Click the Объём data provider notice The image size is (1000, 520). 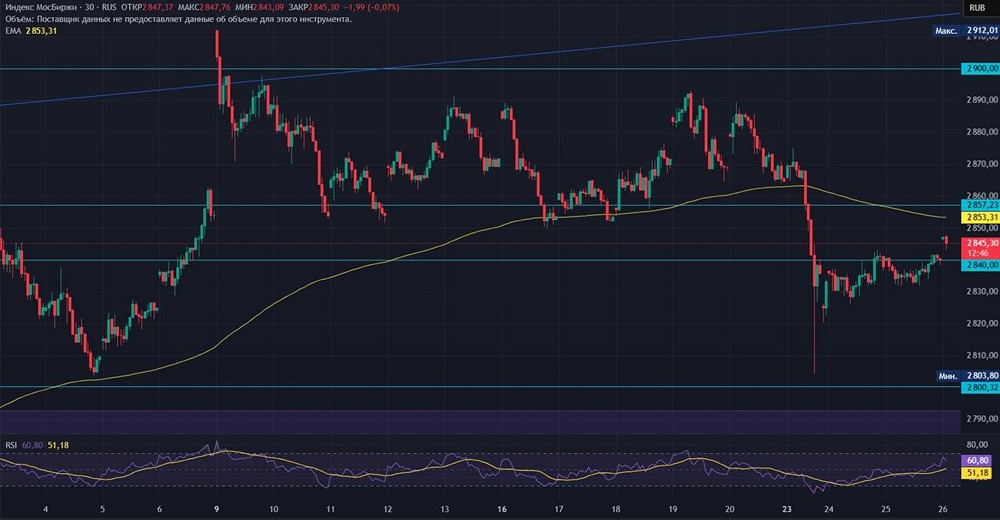click(179, 19)
